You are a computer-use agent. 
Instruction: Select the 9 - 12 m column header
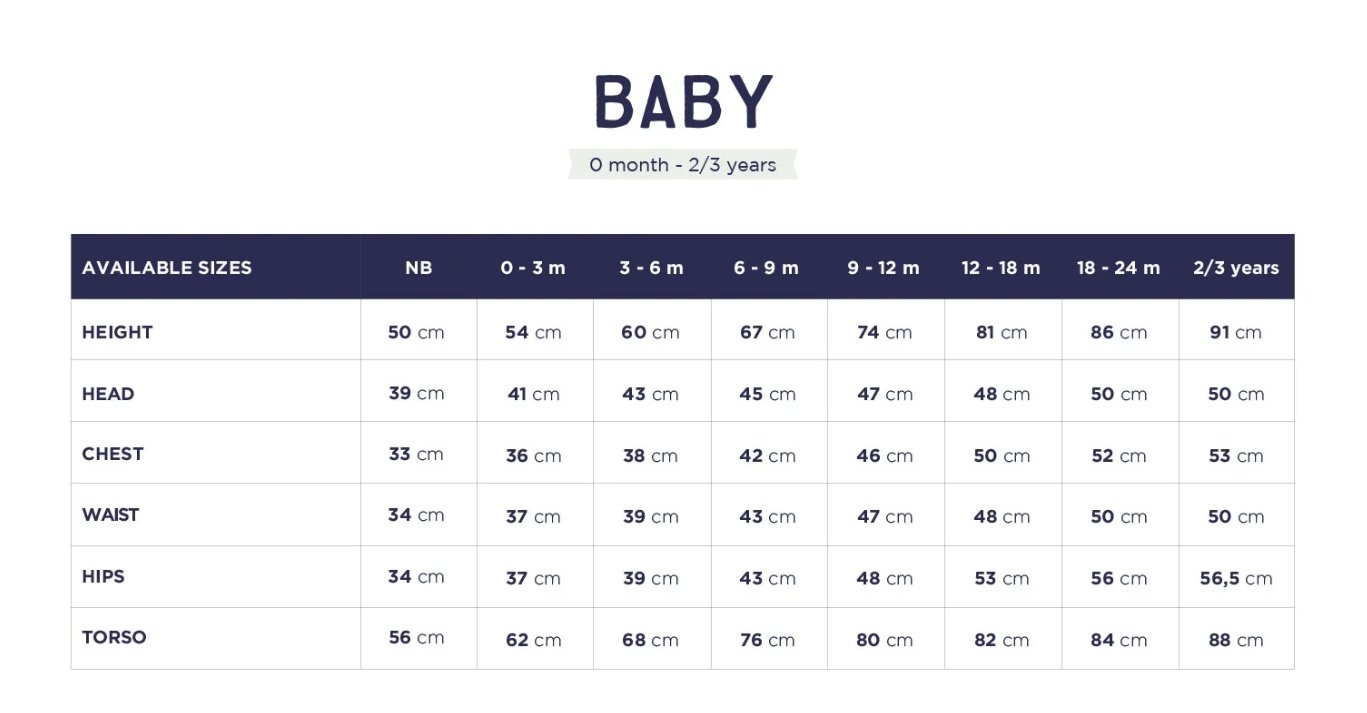[884, 268]
